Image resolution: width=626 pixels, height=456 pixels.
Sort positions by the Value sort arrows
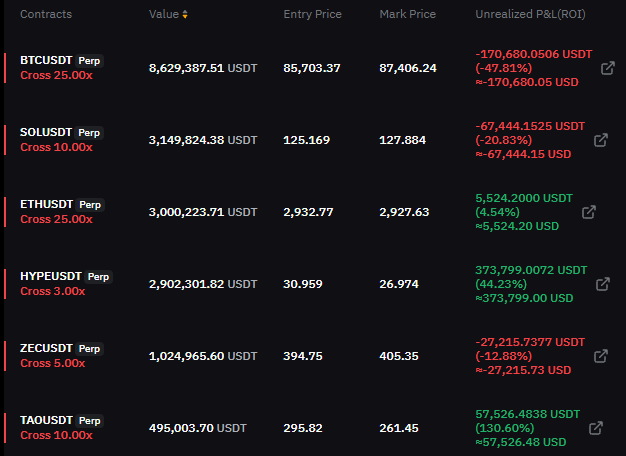(x=185, y=14)
